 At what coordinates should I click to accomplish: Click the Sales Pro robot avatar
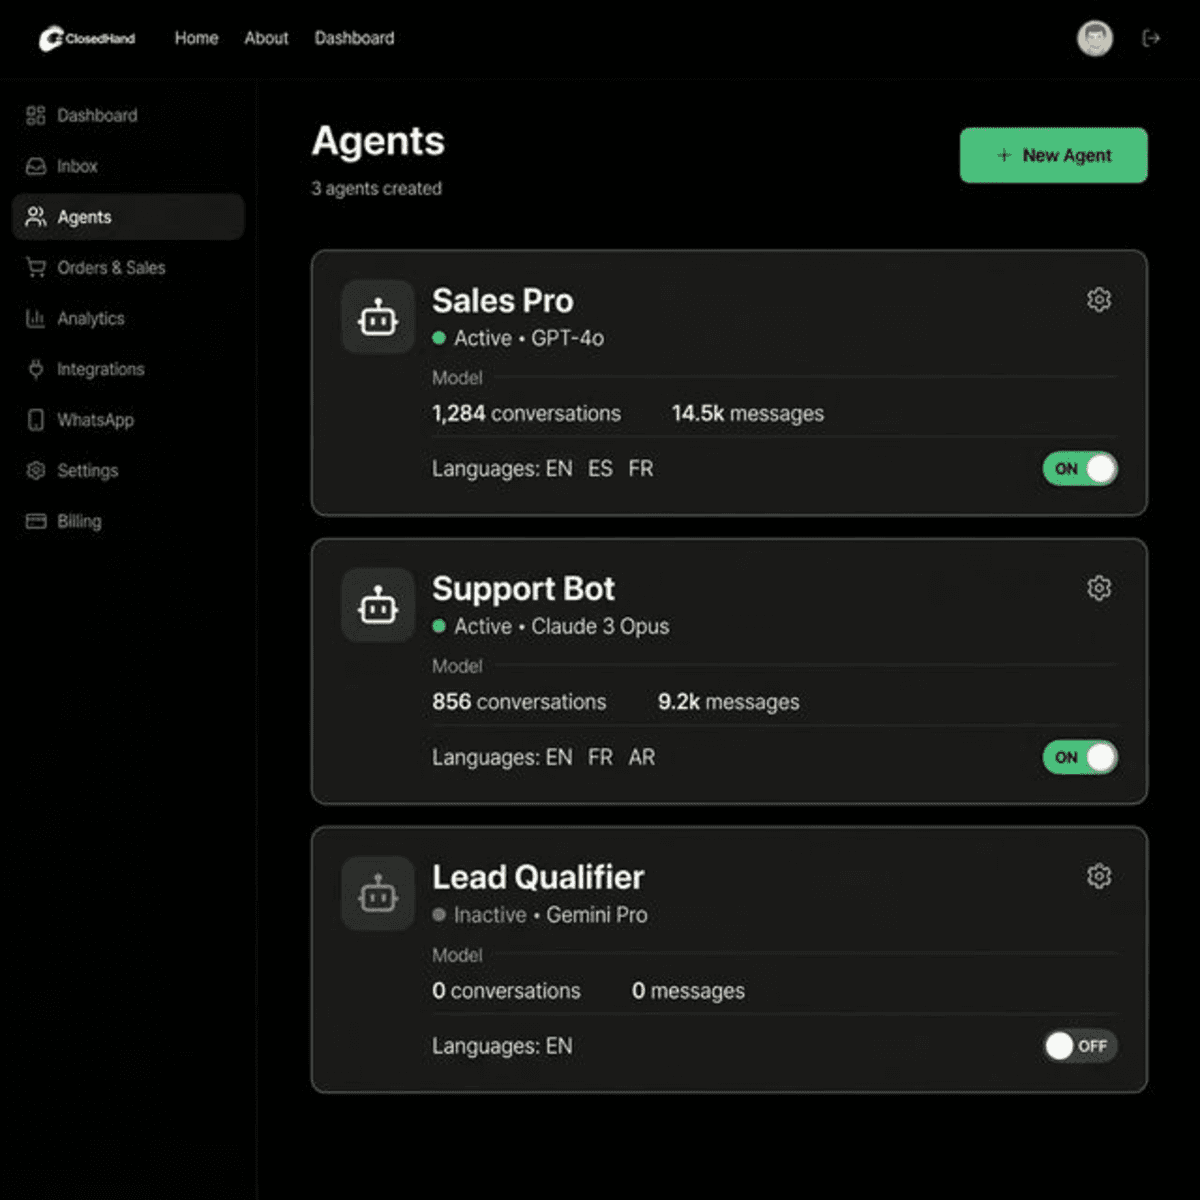pos(377,317)
